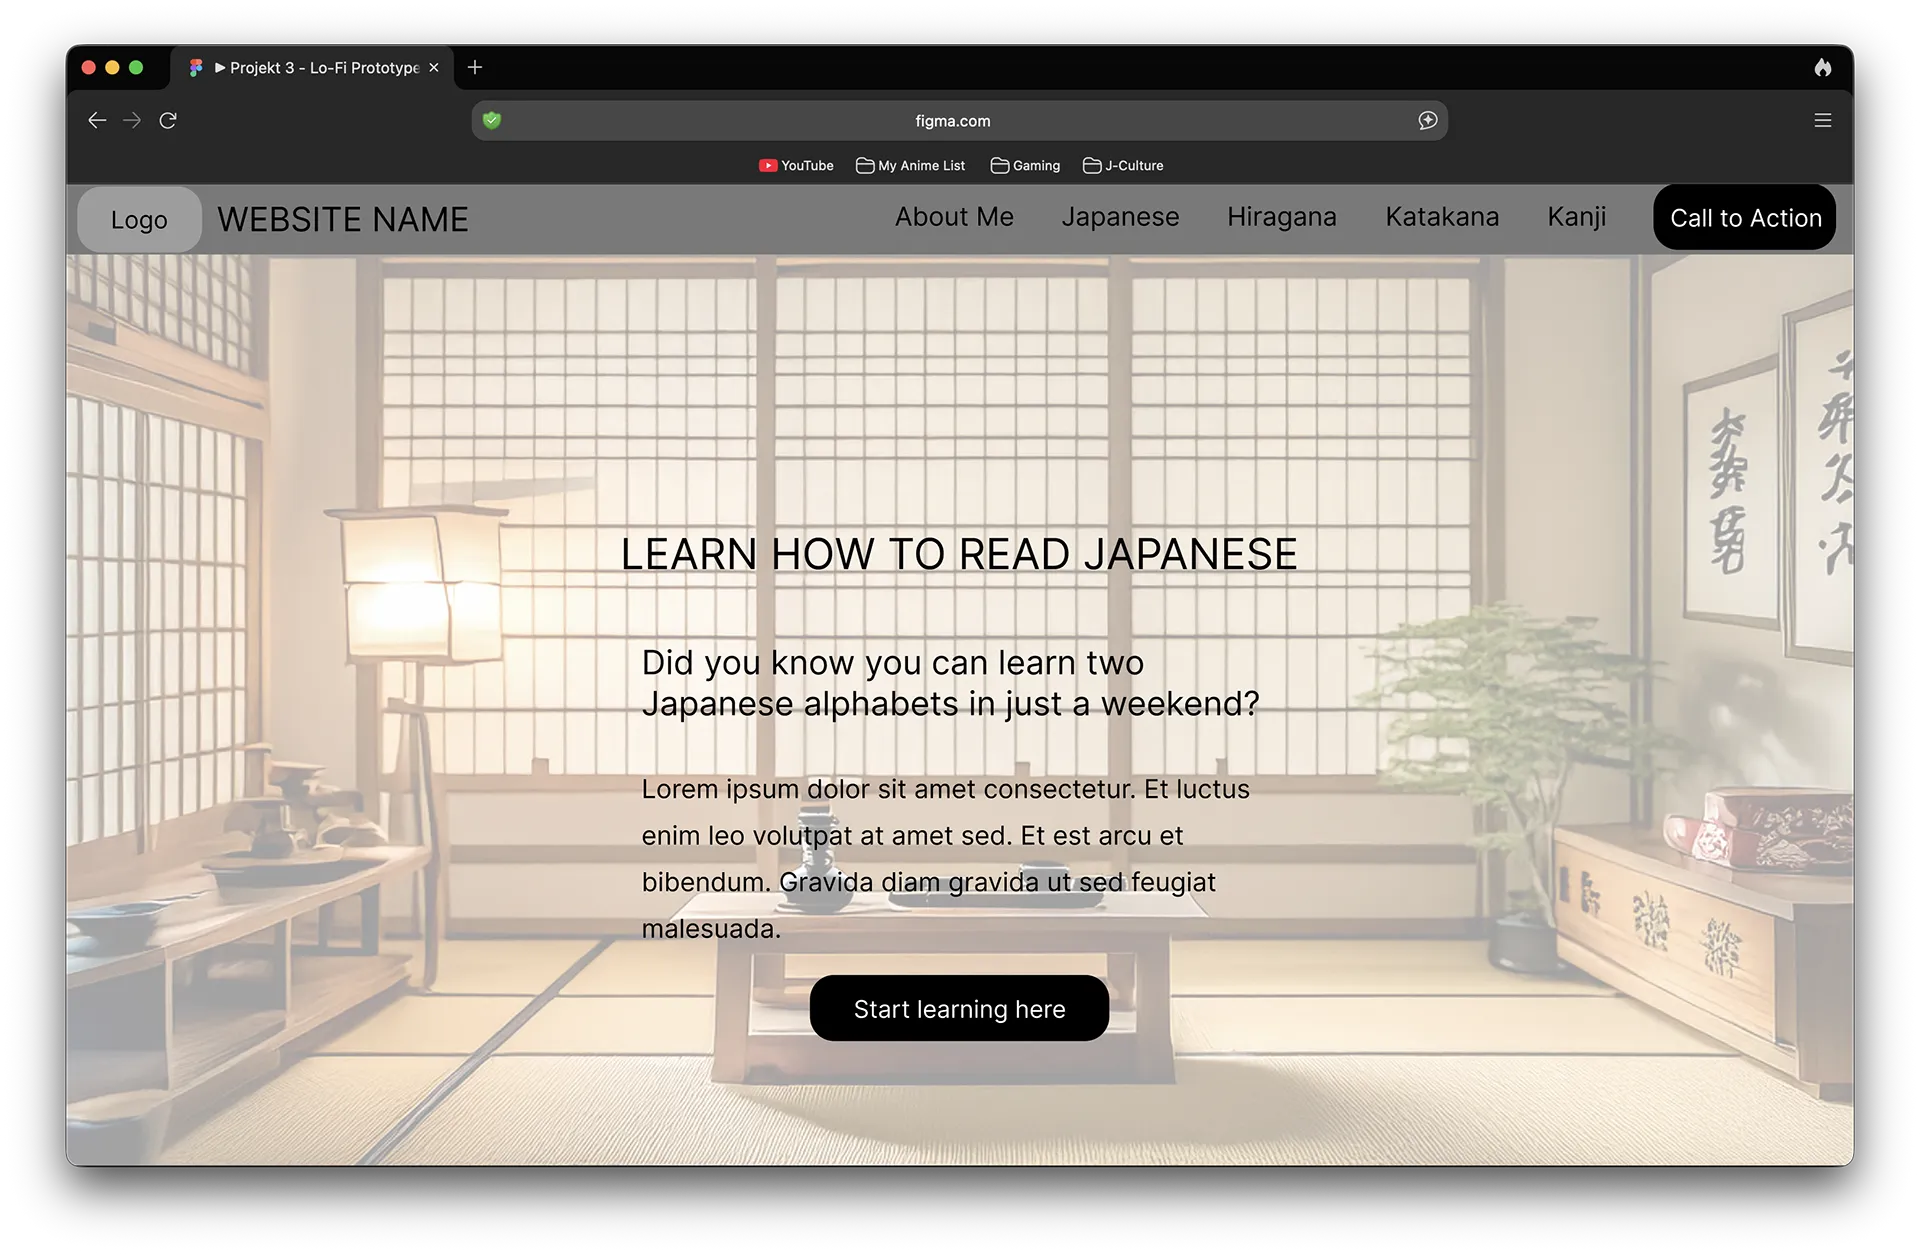Click the browser forward arrow

click(132, 120)
